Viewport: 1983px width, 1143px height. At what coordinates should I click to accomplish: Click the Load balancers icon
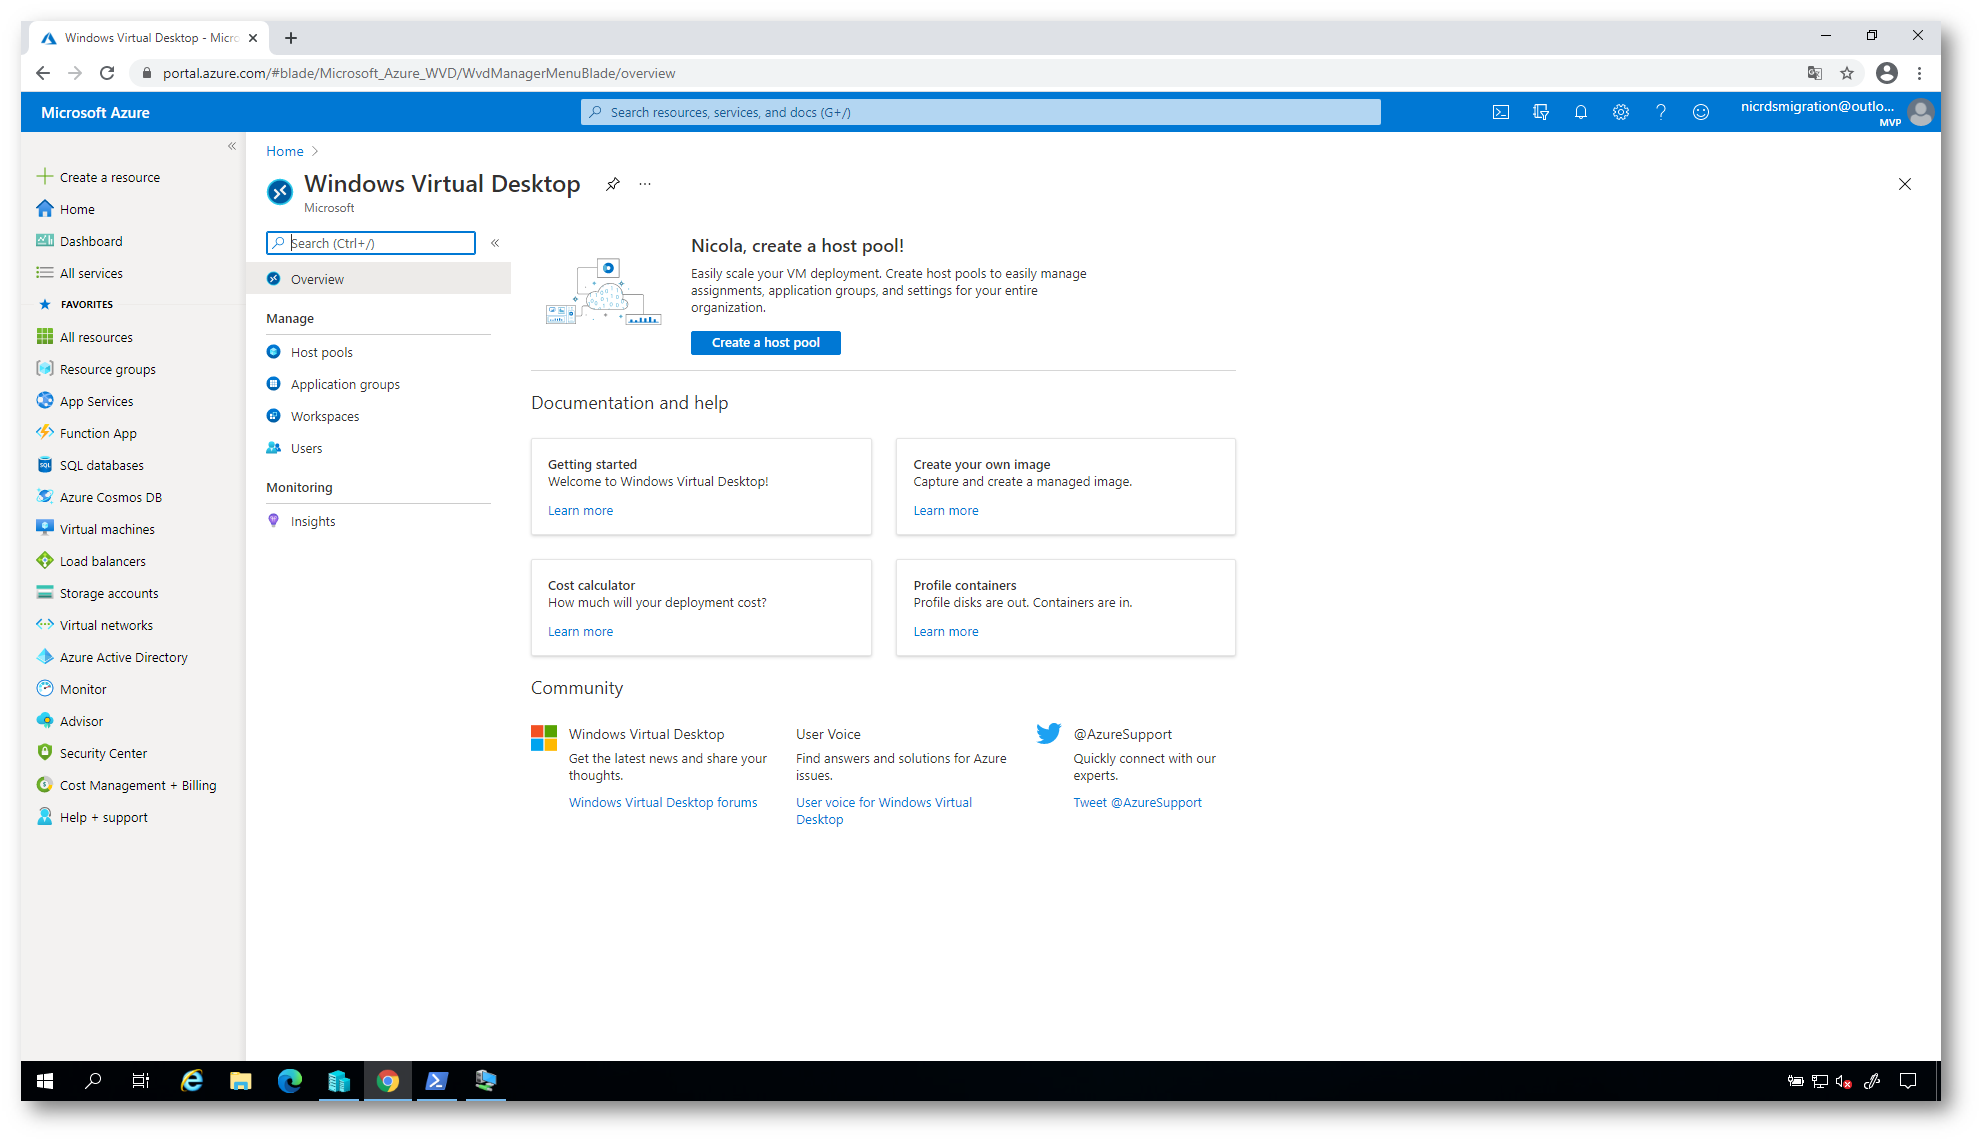pyautogui.click(x=45, y=560)
